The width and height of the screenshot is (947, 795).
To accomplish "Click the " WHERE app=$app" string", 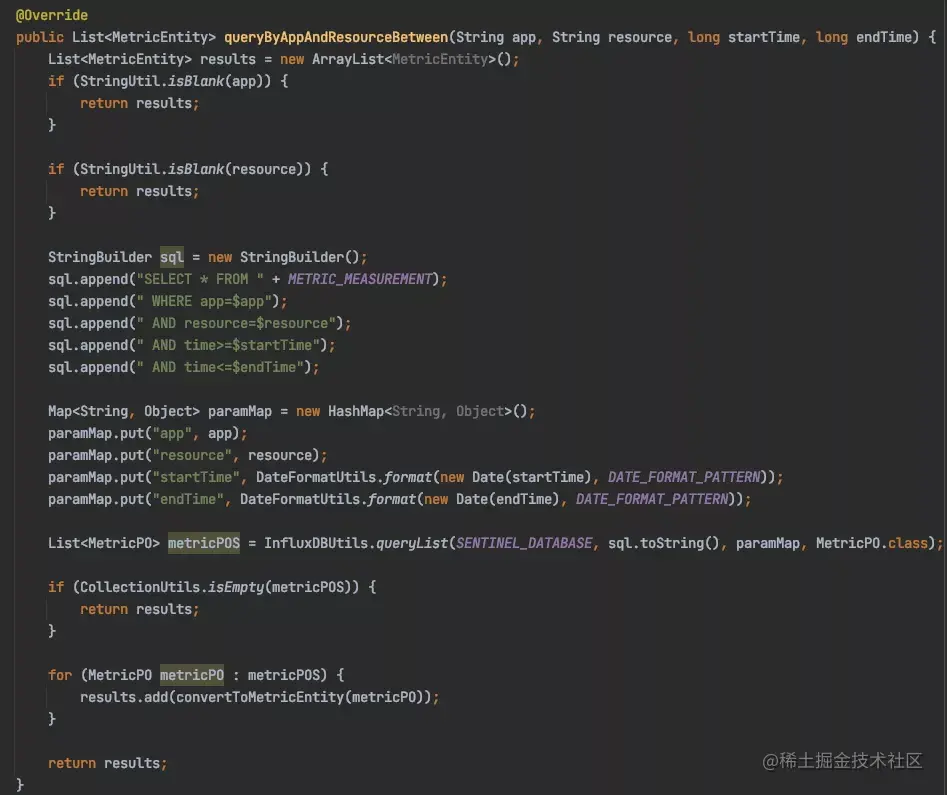I will [x=204, y=301].
